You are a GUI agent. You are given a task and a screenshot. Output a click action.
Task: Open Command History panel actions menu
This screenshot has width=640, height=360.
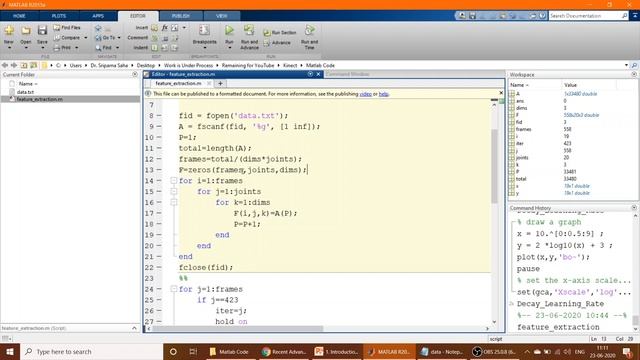click(x=634, y=208)
